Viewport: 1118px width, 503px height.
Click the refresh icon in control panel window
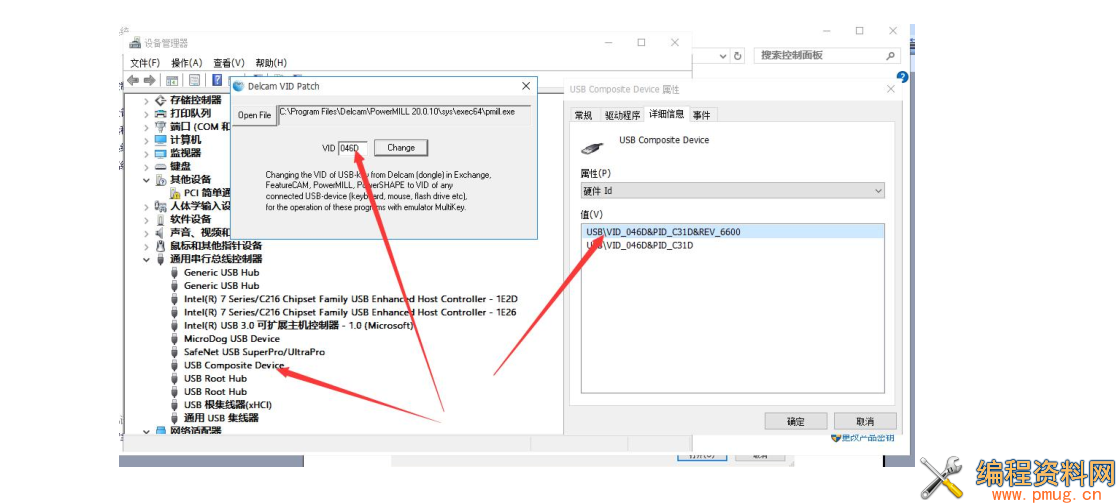click(x=738, y=56)
